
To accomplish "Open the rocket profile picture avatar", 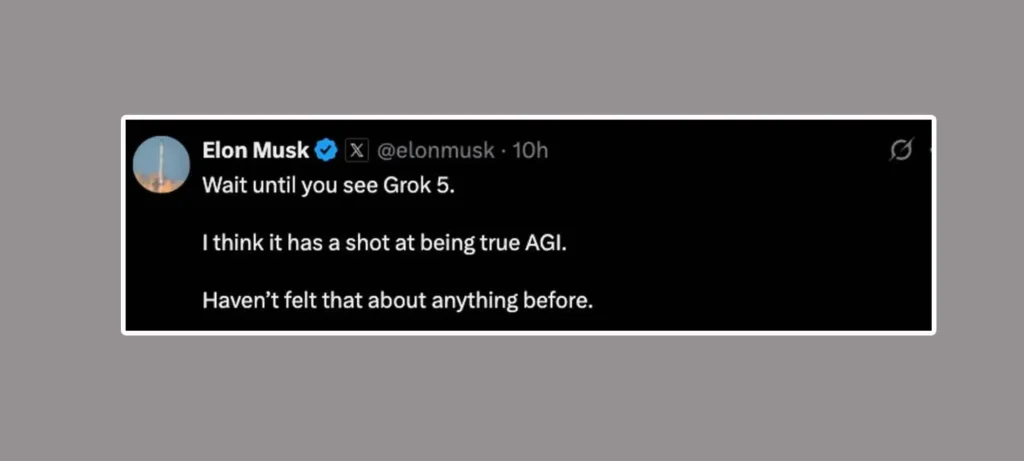I will (162, 164).
